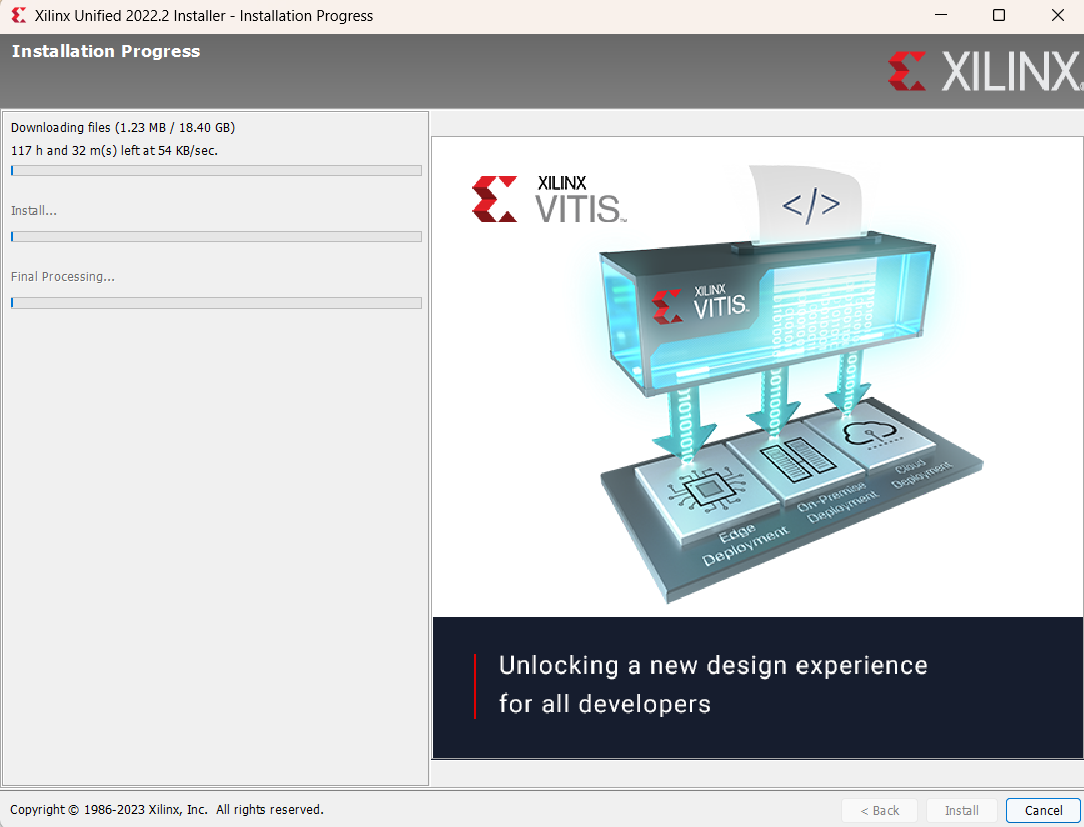Click the remaining time estimate label
Image resolution: width=1084 pixels, height=827 pixels.
(70, 149)
